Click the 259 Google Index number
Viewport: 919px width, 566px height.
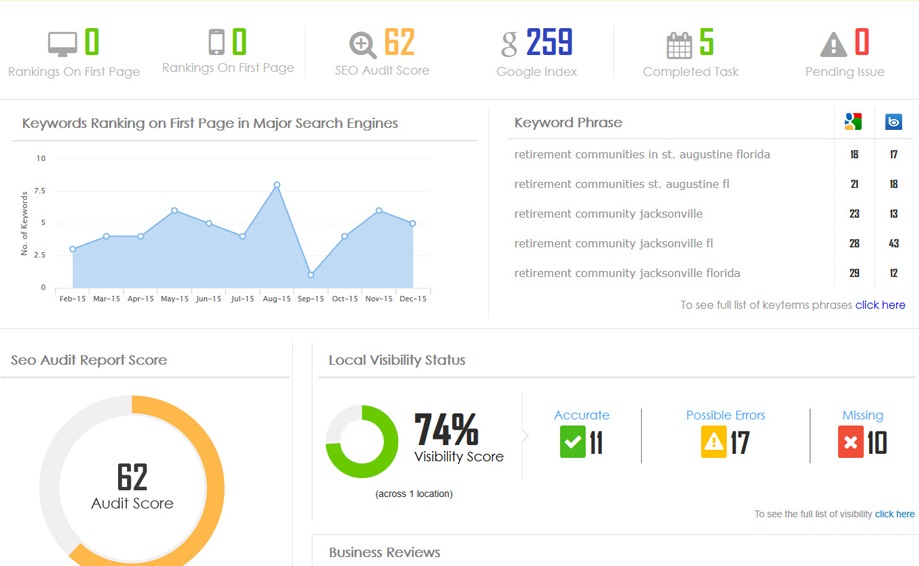(x=549, y=42)
